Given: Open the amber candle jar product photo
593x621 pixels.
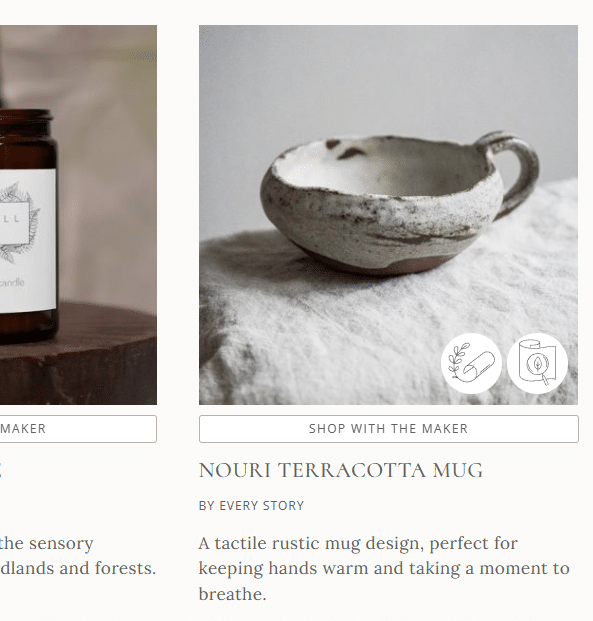Looking at the screenshot, I should (x=78, y=215).
